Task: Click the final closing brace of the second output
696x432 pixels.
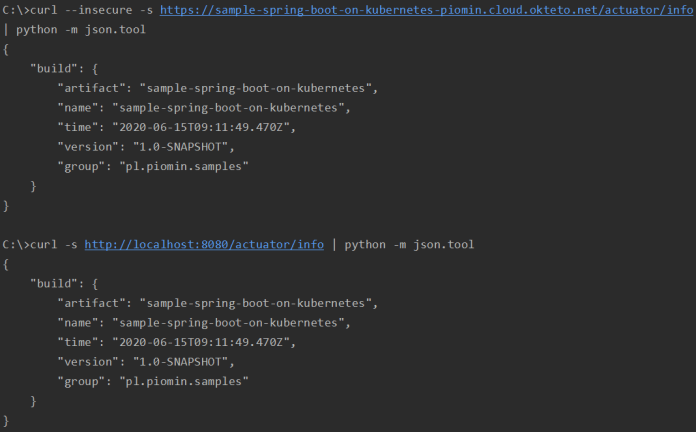Action: tap(7, 419)
